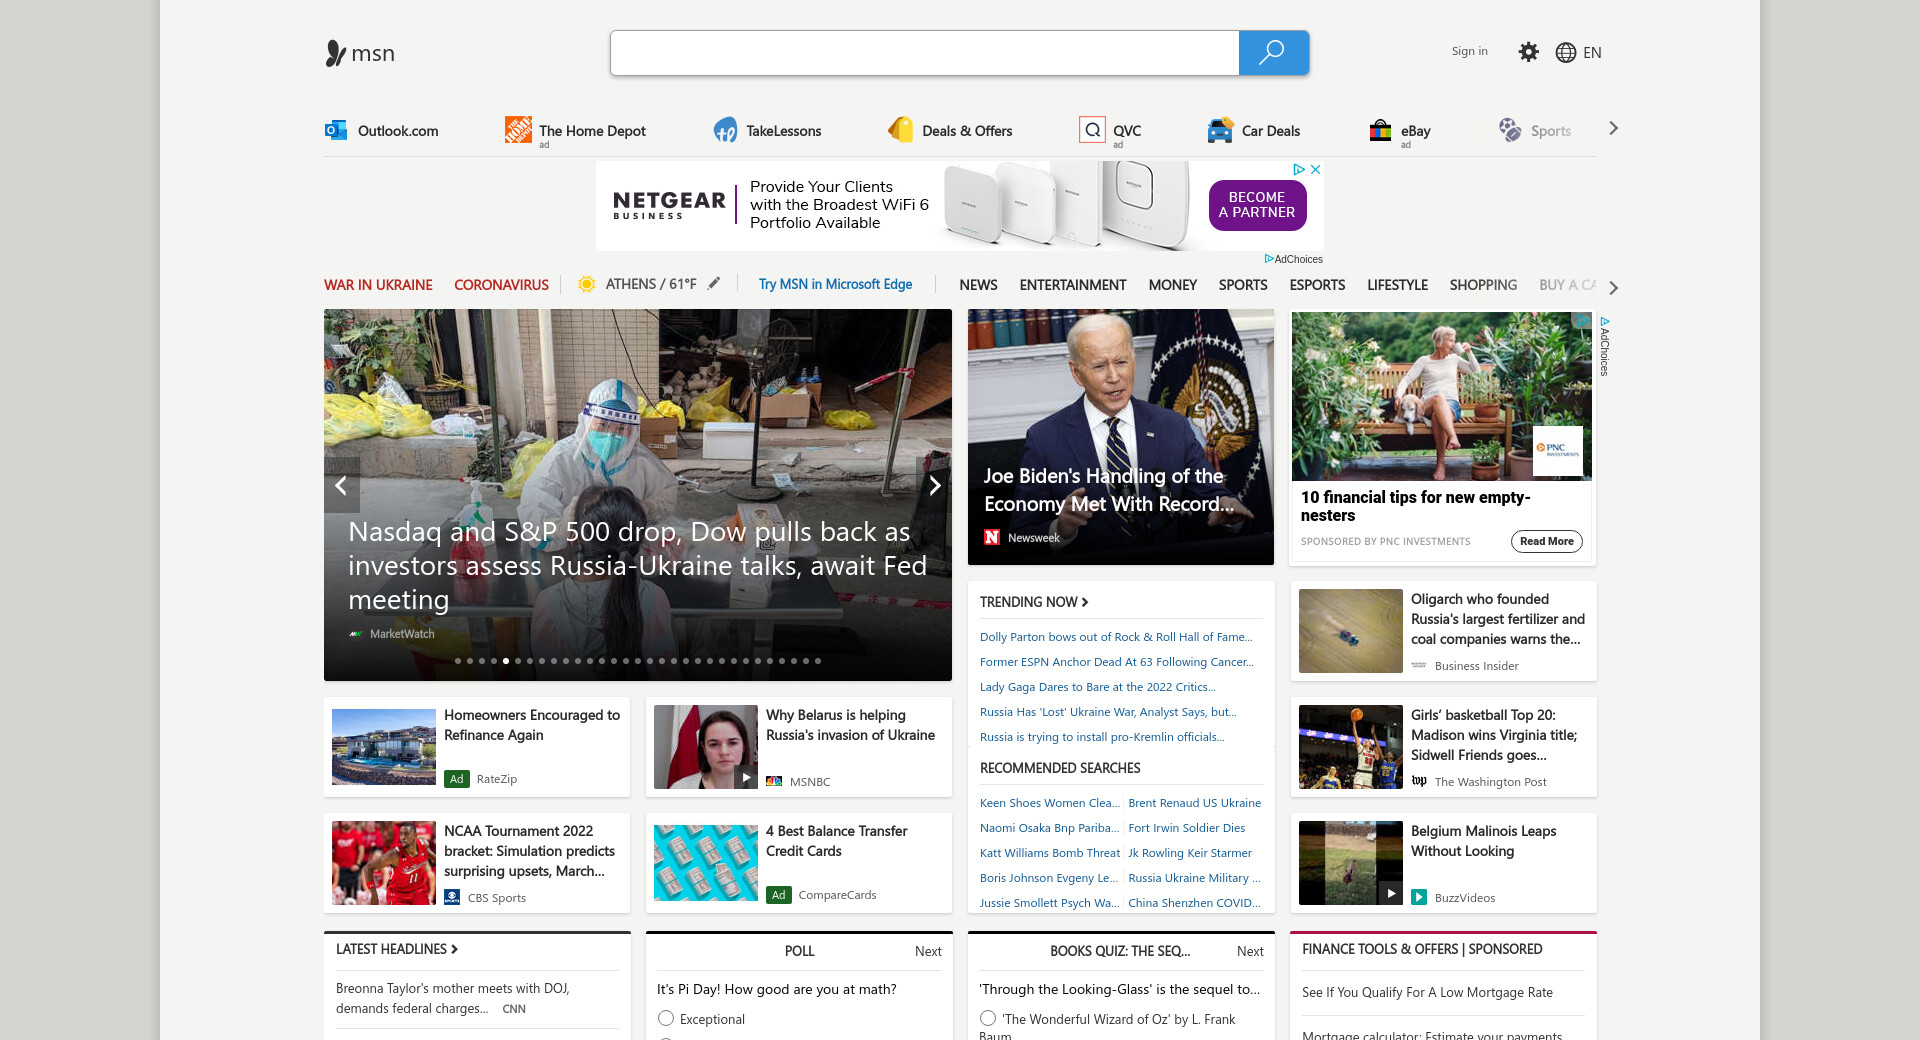
Task: Select the Exceptional poll option
Action: click(666, 1018)
